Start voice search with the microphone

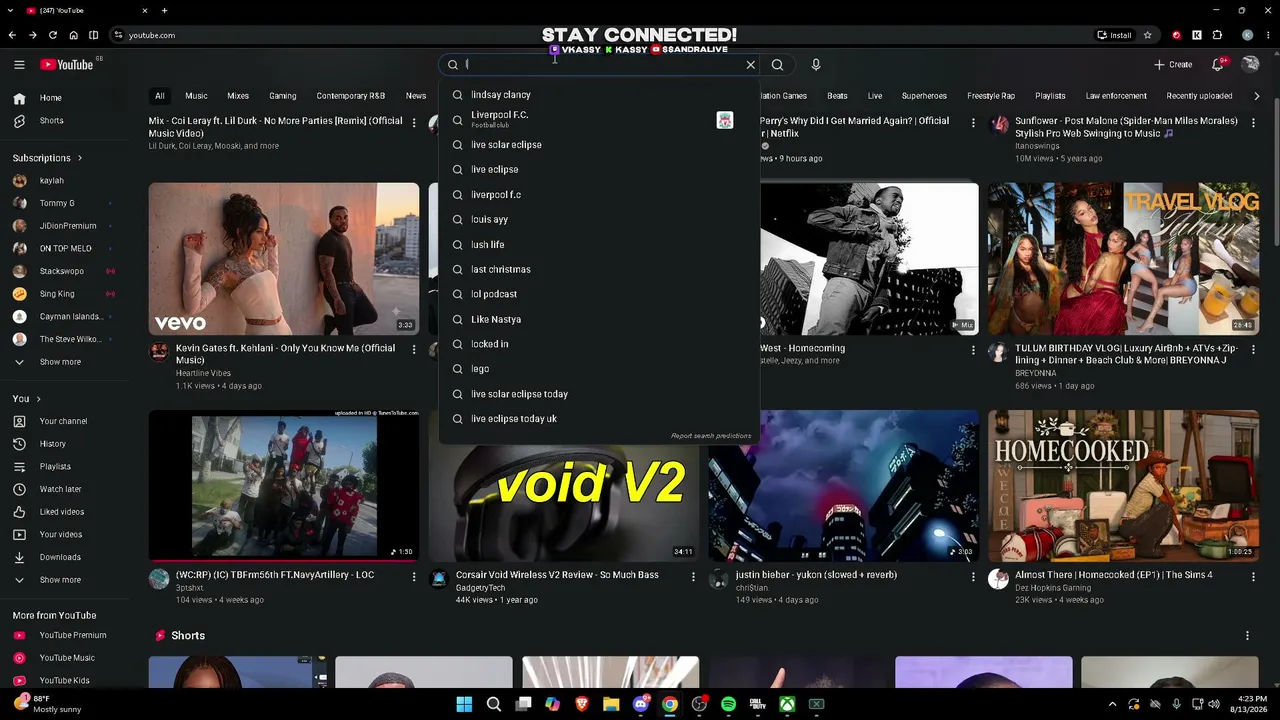coord(816,65)
